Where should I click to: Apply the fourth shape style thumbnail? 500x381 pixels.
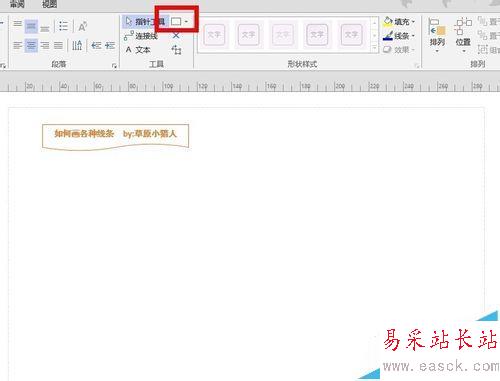317,34
